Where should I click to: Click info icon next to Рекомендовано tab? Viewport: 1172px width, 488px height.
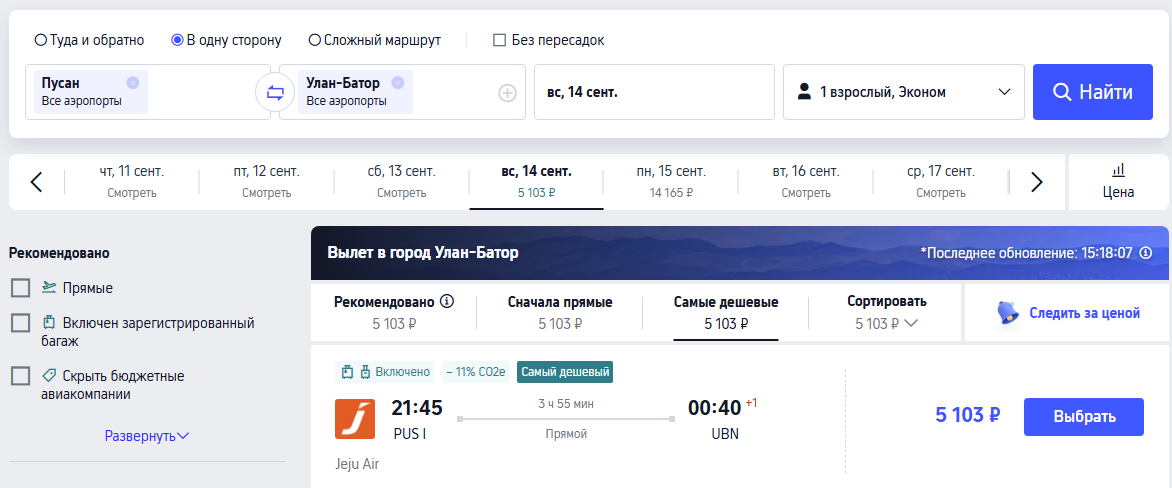[x=447, y=302]
